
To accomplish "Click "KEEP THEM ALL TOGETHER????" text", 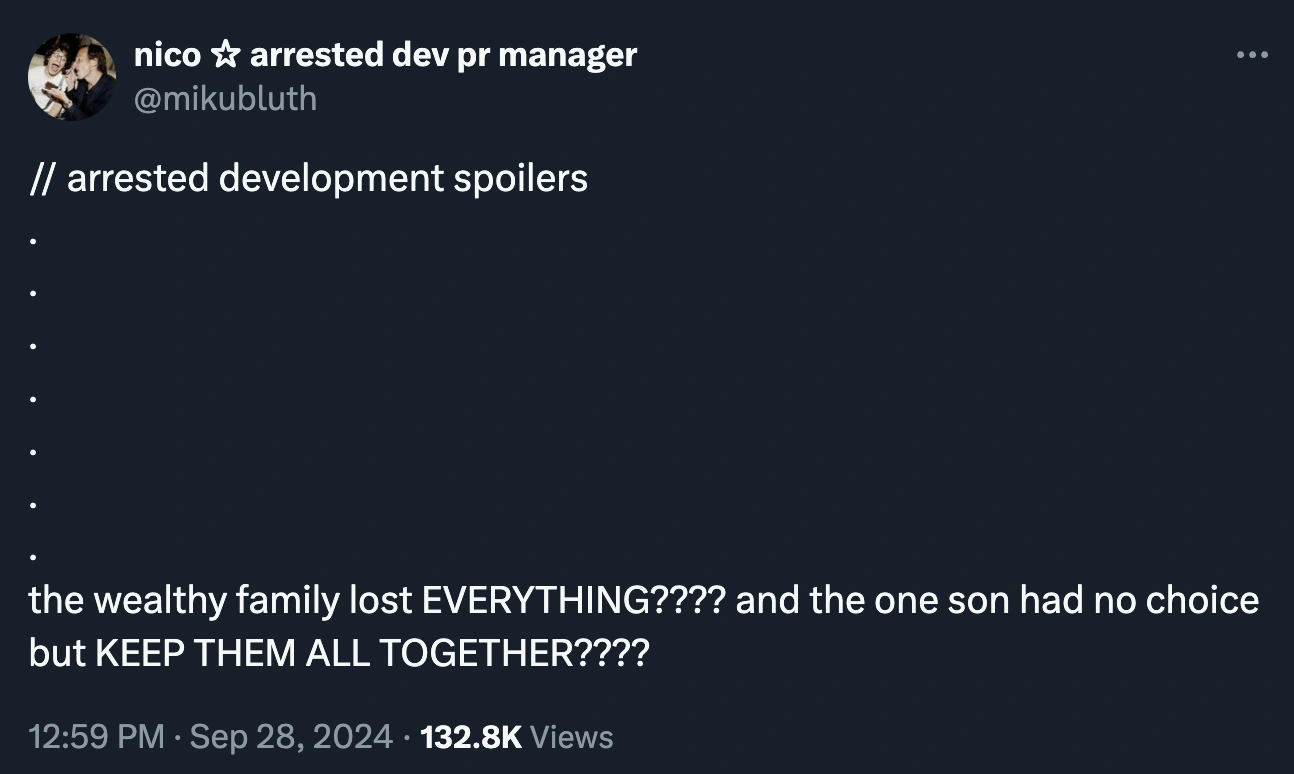I will click(371, 653).
